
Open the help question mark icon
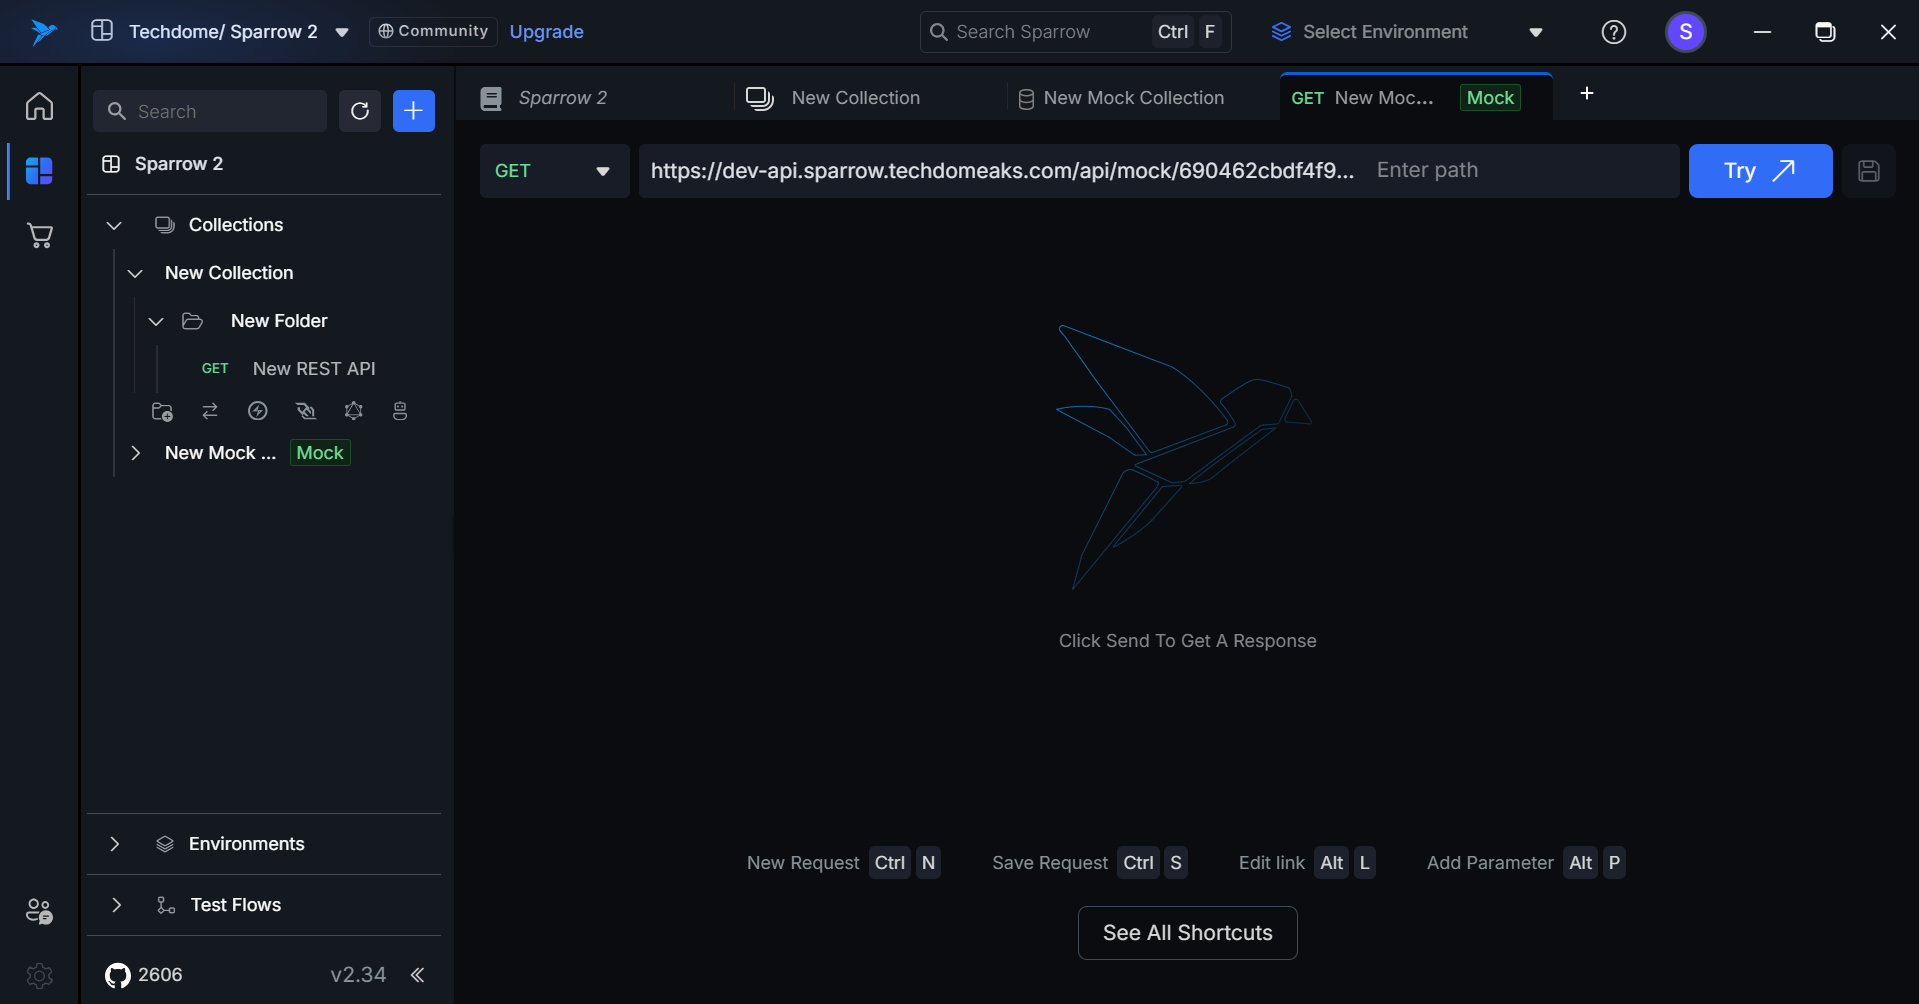click(1613, 32)
